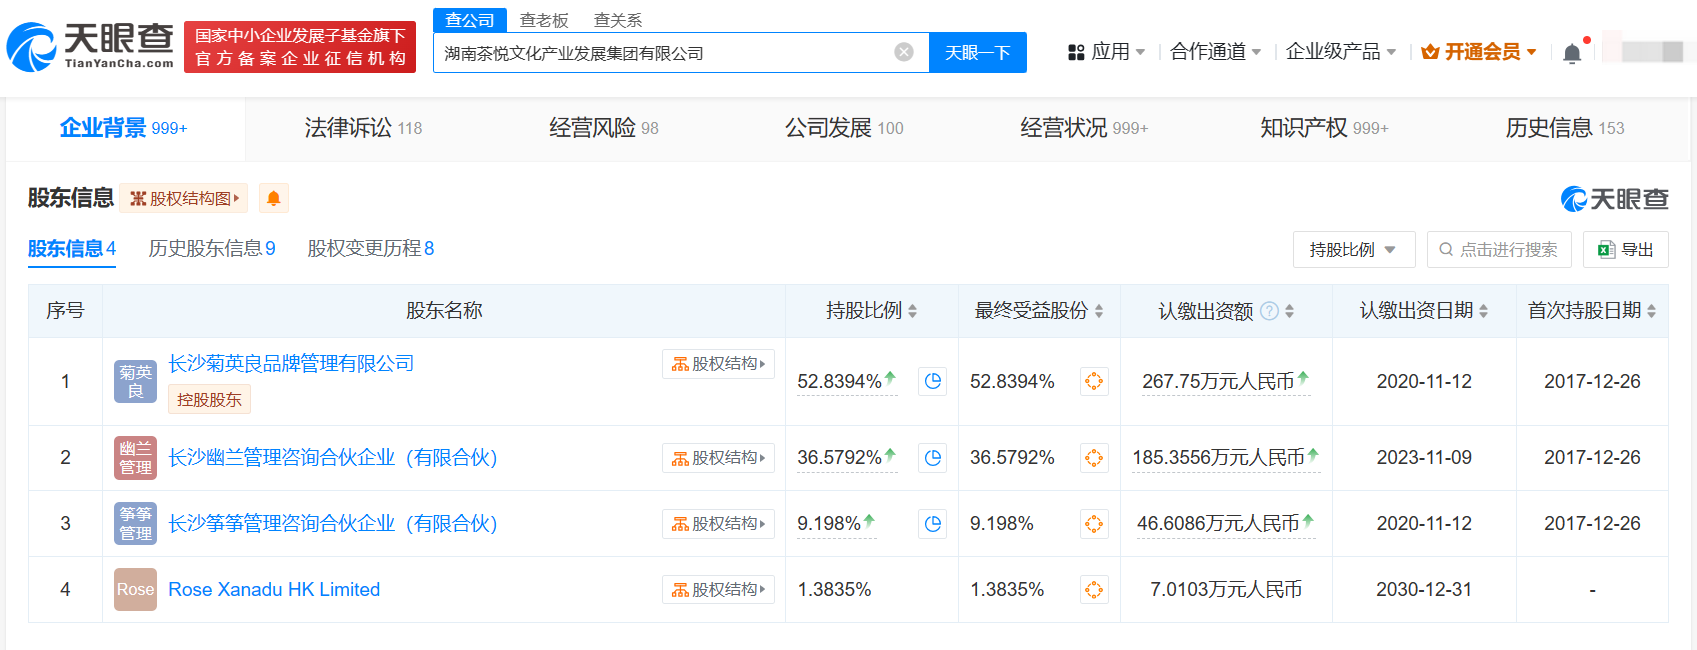This screenshot has height=650, width=1697.
Task: Click beneficial share icon beside 1.3835%
Action: (x=1094, y=590)
